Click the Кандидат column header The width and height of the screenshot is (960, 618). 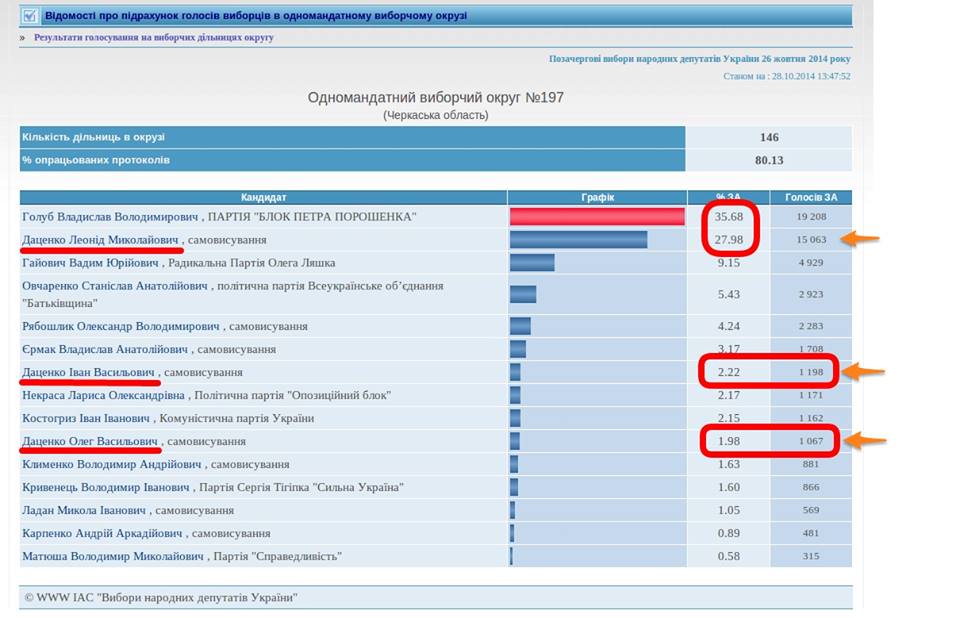pyautogui.click(x=263, y=197)
